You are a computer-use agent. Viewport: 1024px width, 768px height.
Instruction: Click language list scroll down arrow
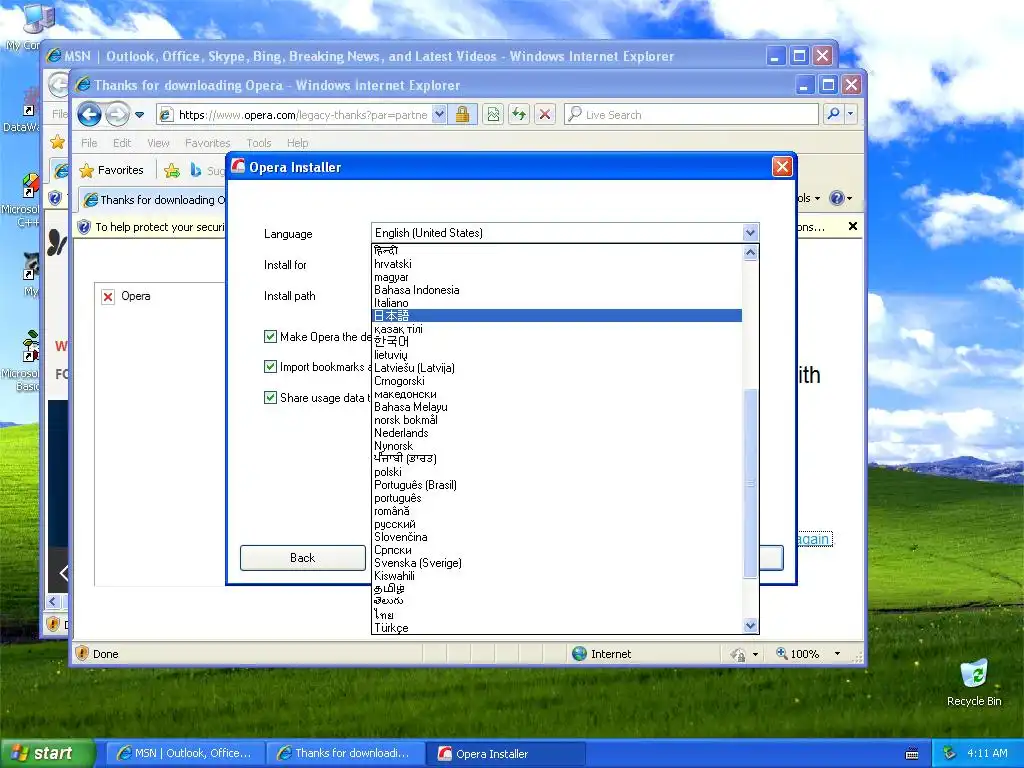[x=750, y=625]
